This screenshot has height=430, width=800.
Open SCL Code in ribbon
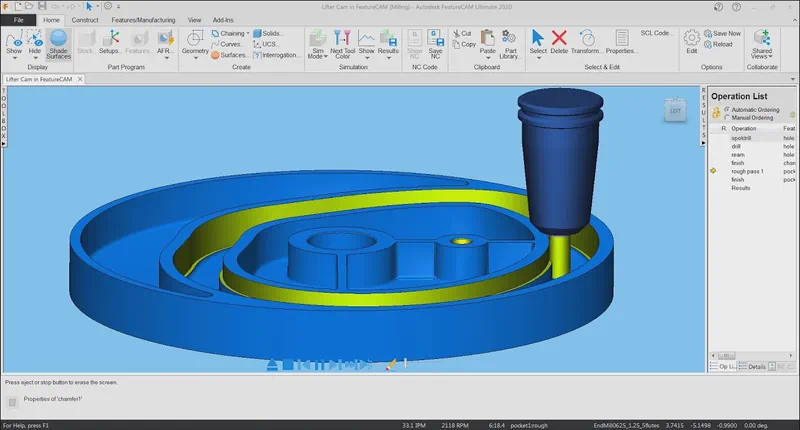(x=656, y=33)
